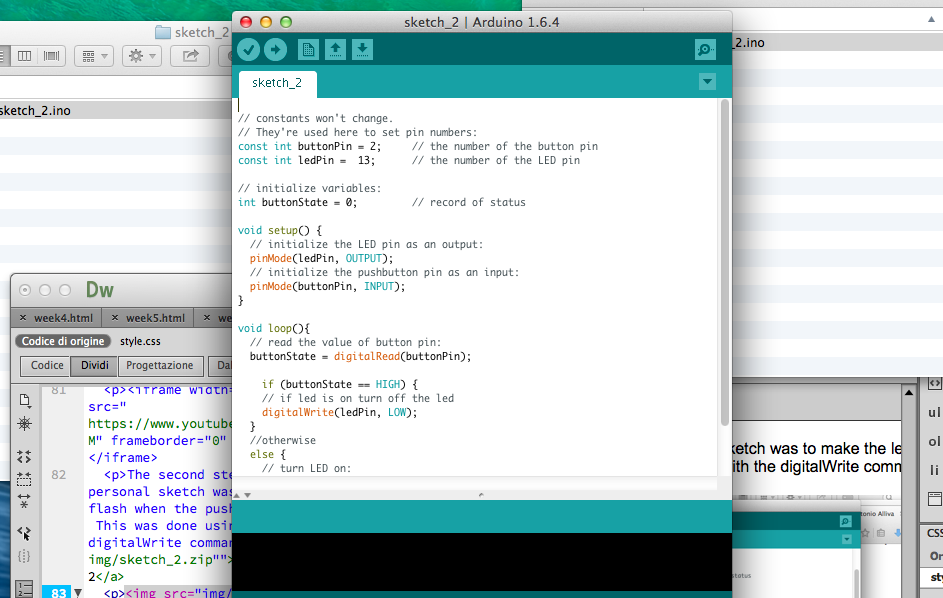Click the Arduino Verify checkmark button
Screen dimensions: 943x598
point(248,49)
